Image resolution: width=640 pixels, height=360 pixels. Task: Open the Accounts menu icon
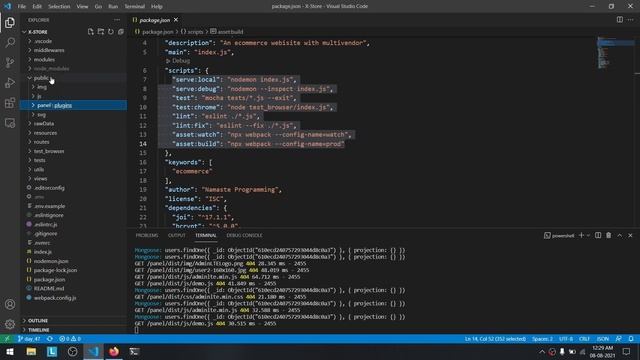click(10, 304)
